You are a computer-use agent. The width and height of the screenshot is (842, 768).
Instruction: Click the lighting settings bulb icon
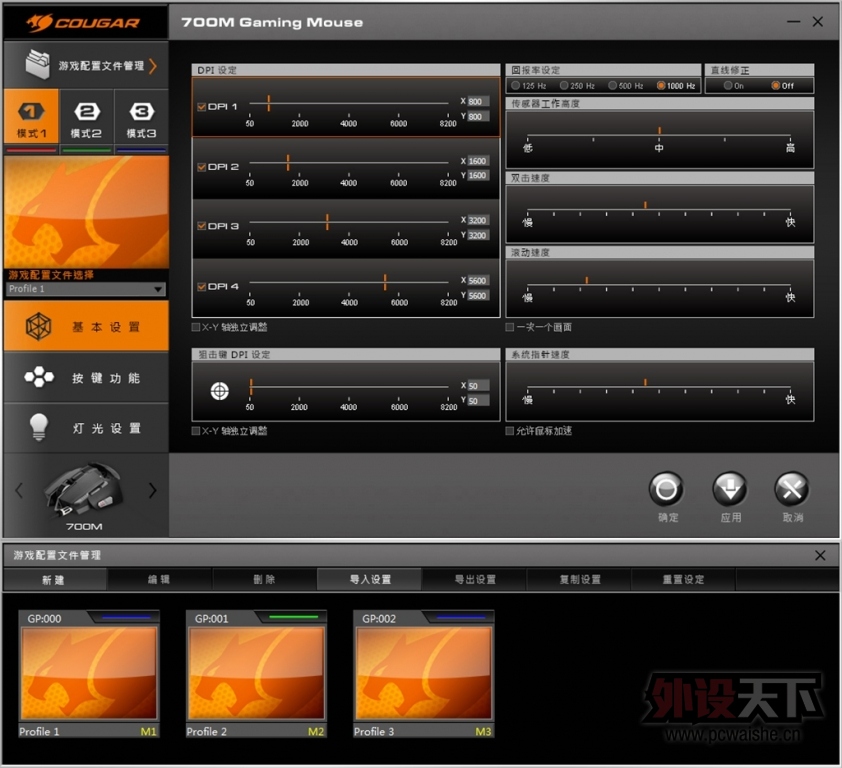pos(39,428)
